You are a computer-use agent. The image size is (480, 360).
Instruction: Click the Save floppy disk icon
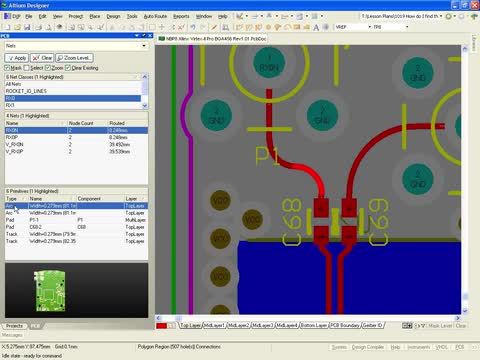(x=27, y=27)
